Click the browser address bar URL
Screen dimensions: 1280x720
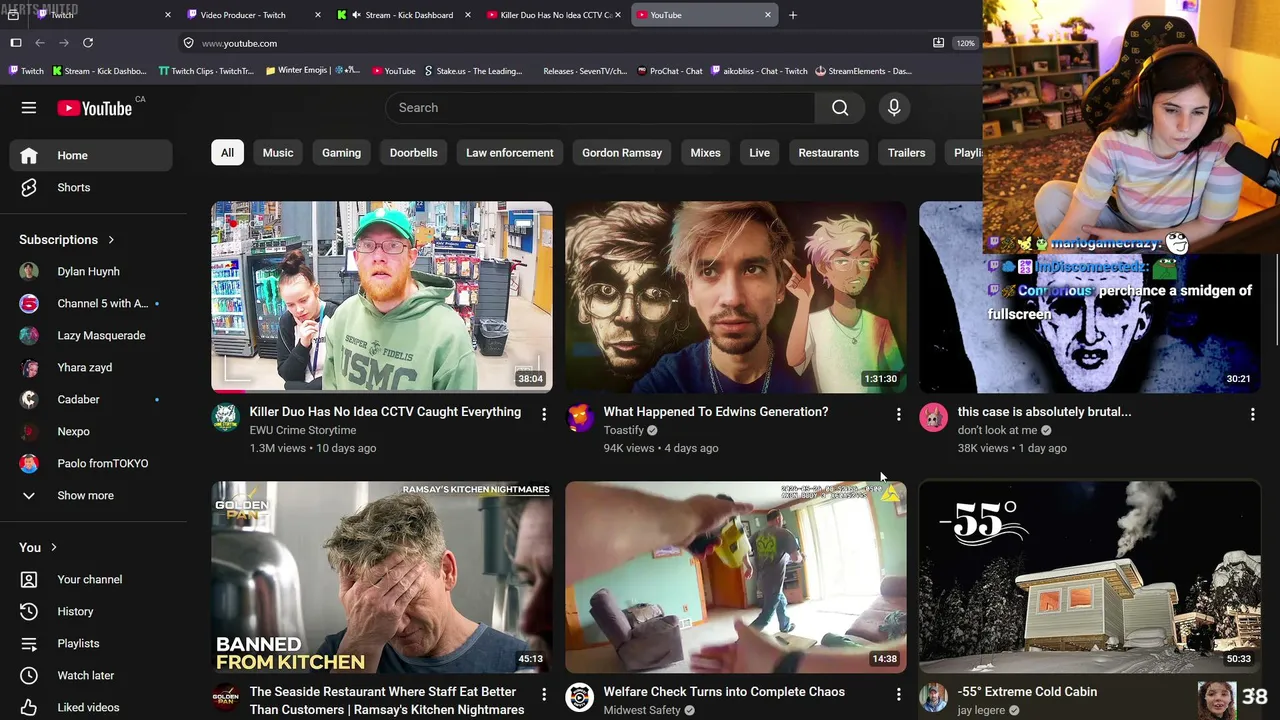point(239,43)
